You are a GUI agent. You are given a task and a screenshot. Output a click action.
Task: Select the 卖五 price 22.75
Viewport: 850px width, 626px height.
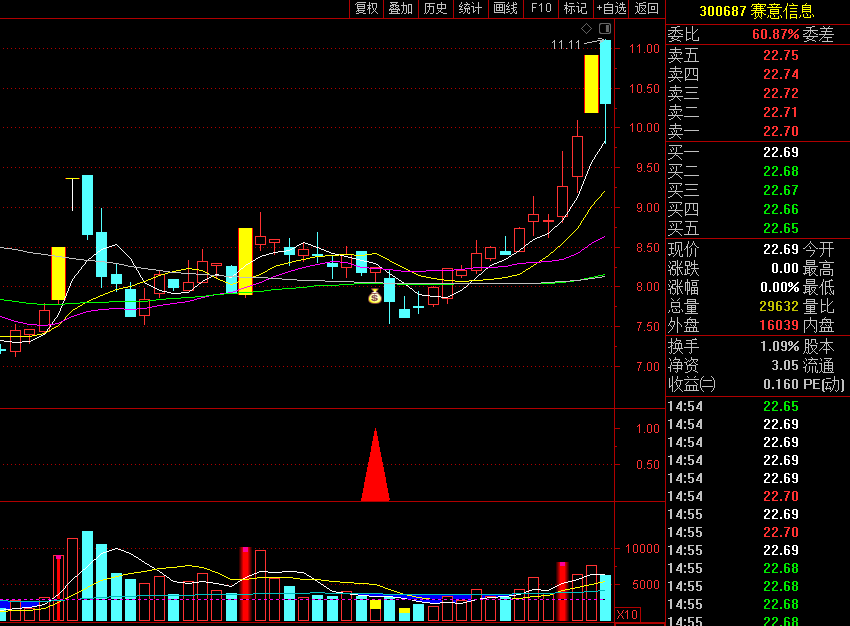[781, 55]
